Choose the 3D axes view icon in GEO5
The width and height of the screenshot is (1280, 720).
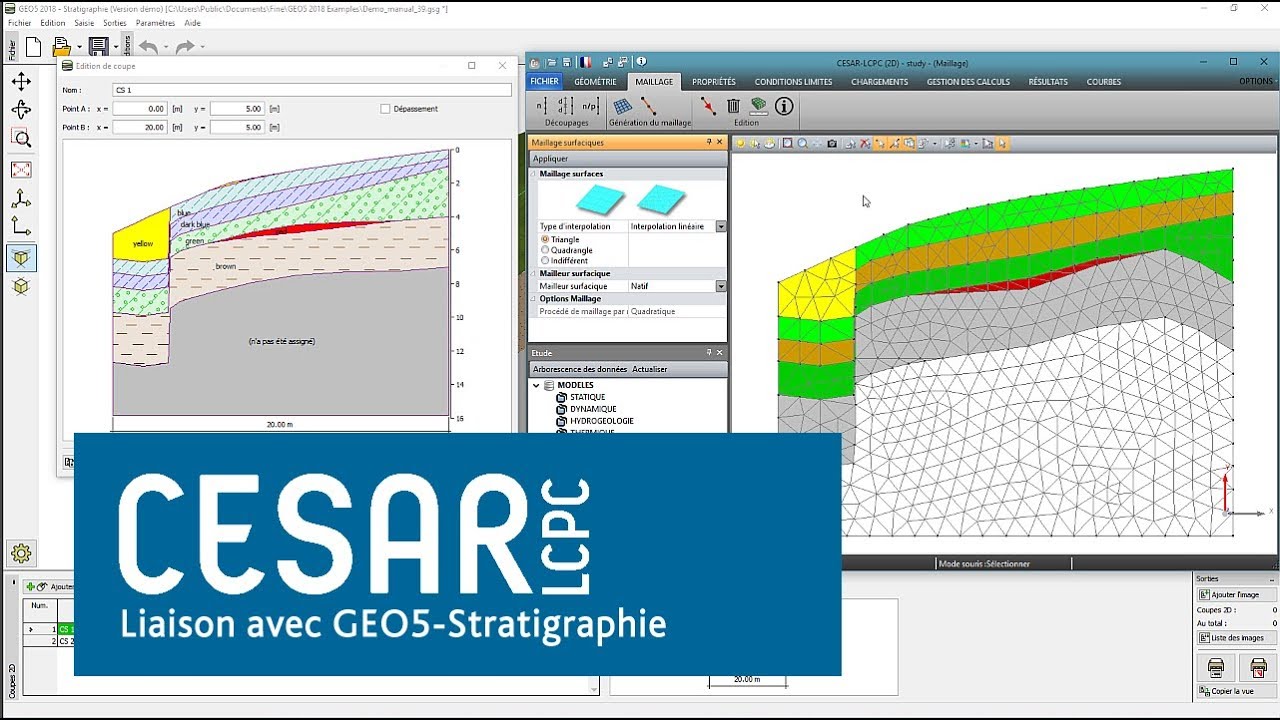click(21, 199)
